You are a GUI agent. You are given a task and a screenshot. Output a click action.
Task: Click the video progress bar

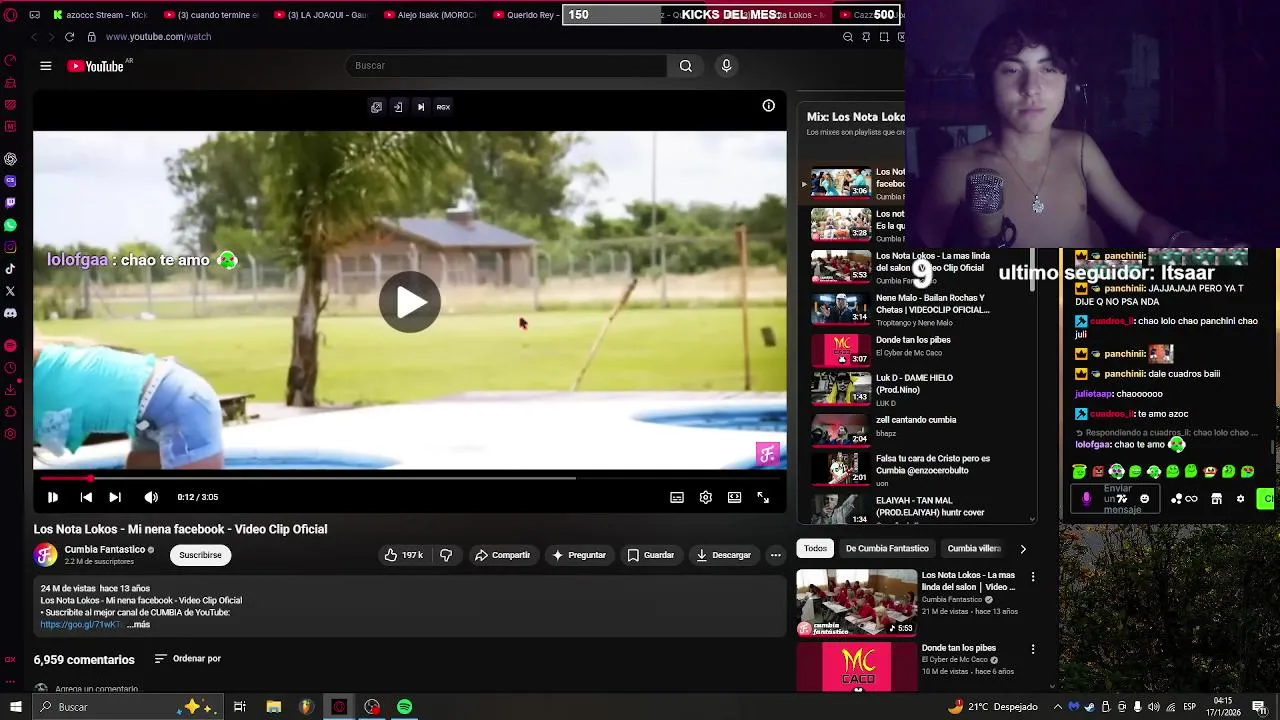coord(410,478)
